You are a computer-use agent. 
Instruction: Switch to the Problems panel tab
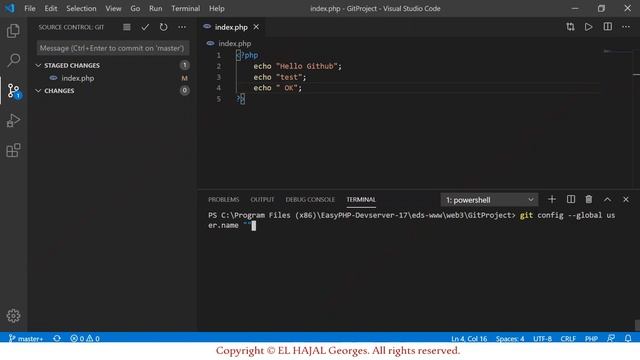(223, 199)
